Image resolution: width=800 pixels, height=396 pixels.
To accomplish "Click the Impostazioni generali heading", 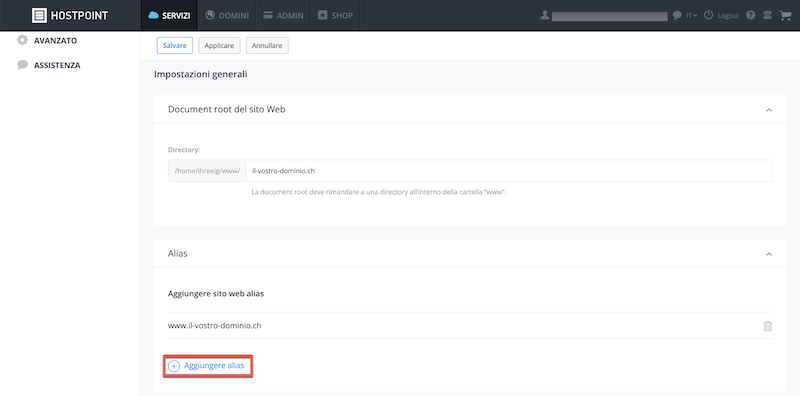I will coord(201,75).
